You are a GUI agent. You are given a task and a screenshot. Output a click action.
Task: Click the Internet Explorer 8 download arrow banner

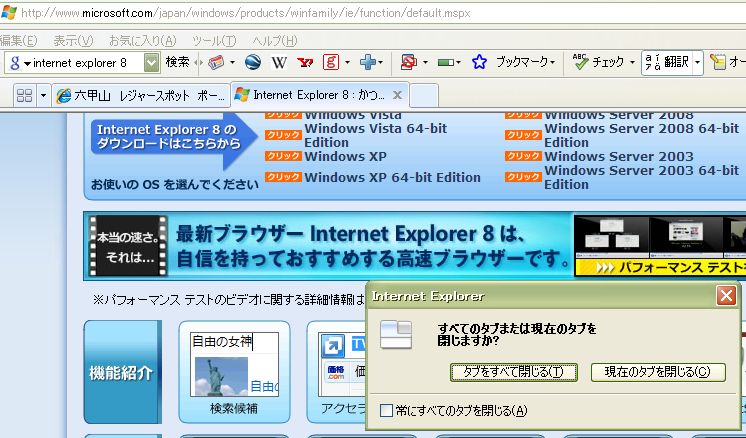click(174, 138)
